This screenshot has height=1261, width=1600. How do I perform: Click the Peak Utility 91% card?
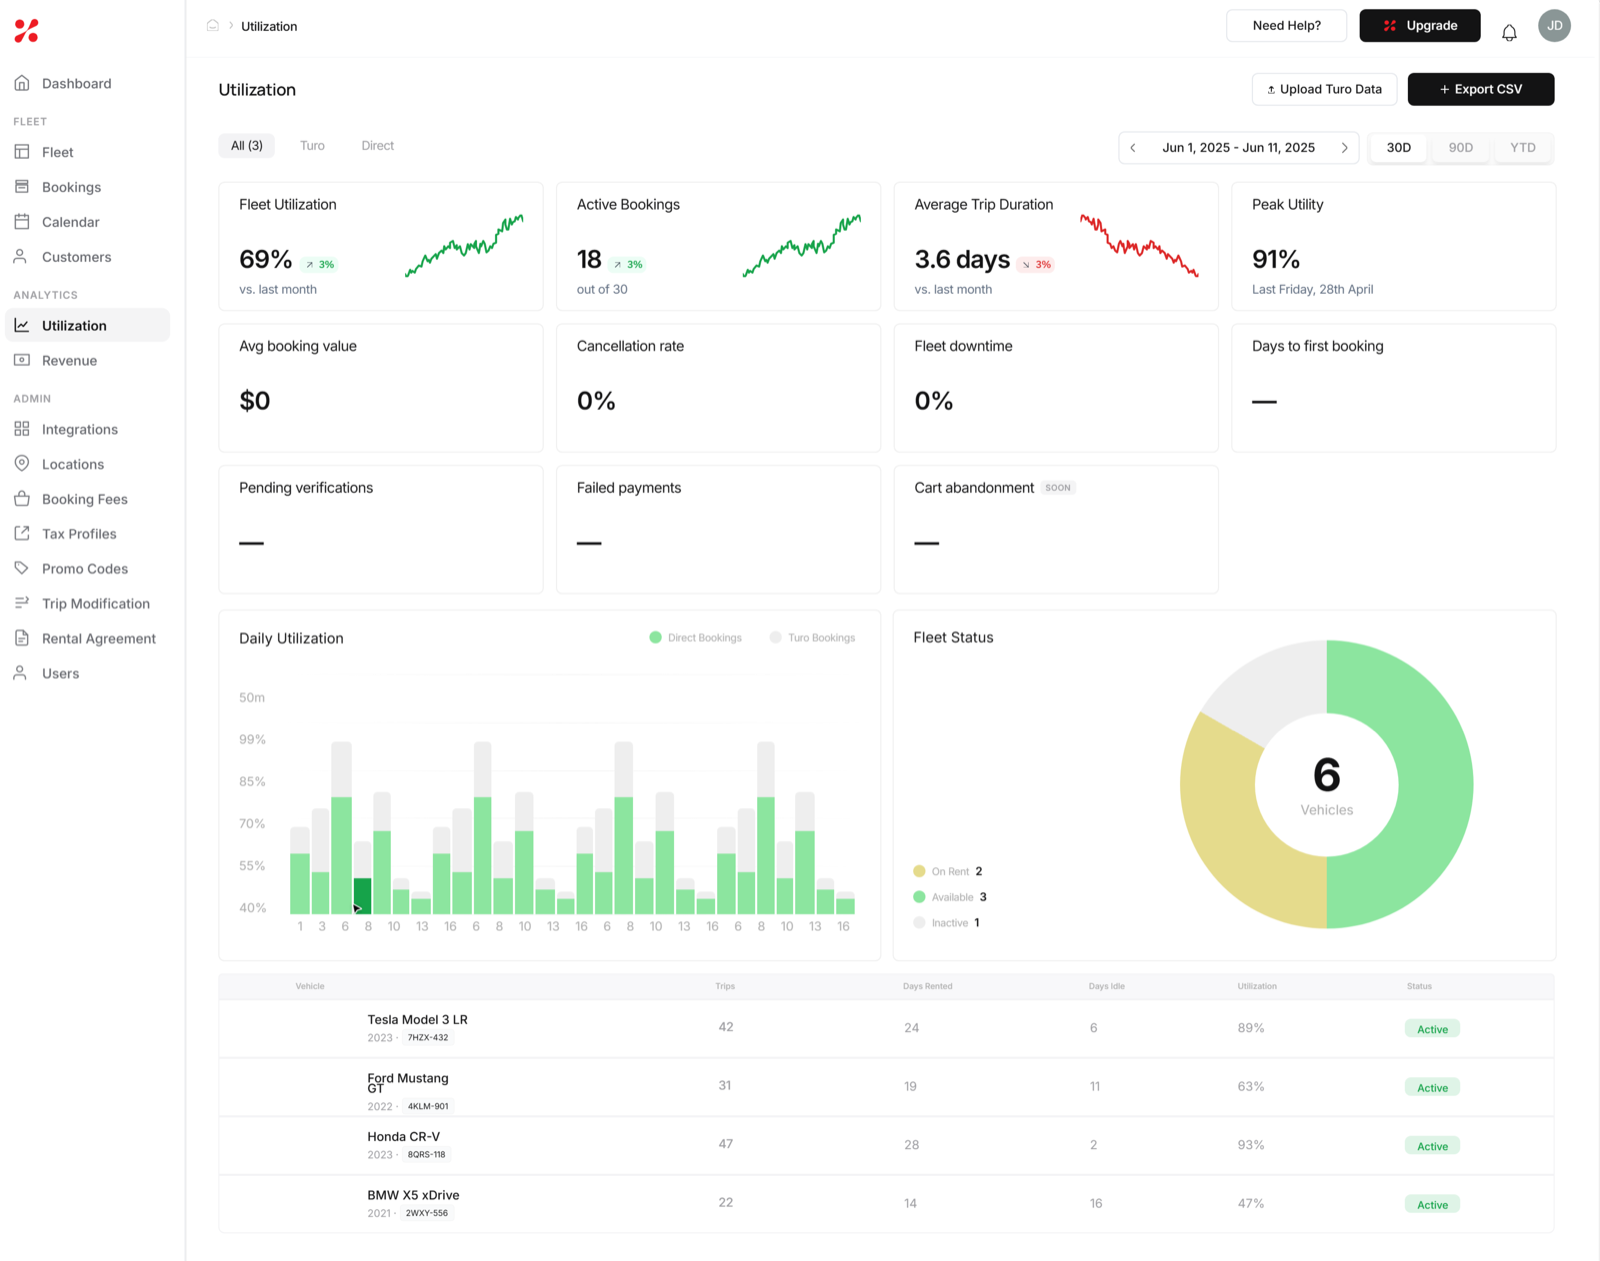point(1393,246)
